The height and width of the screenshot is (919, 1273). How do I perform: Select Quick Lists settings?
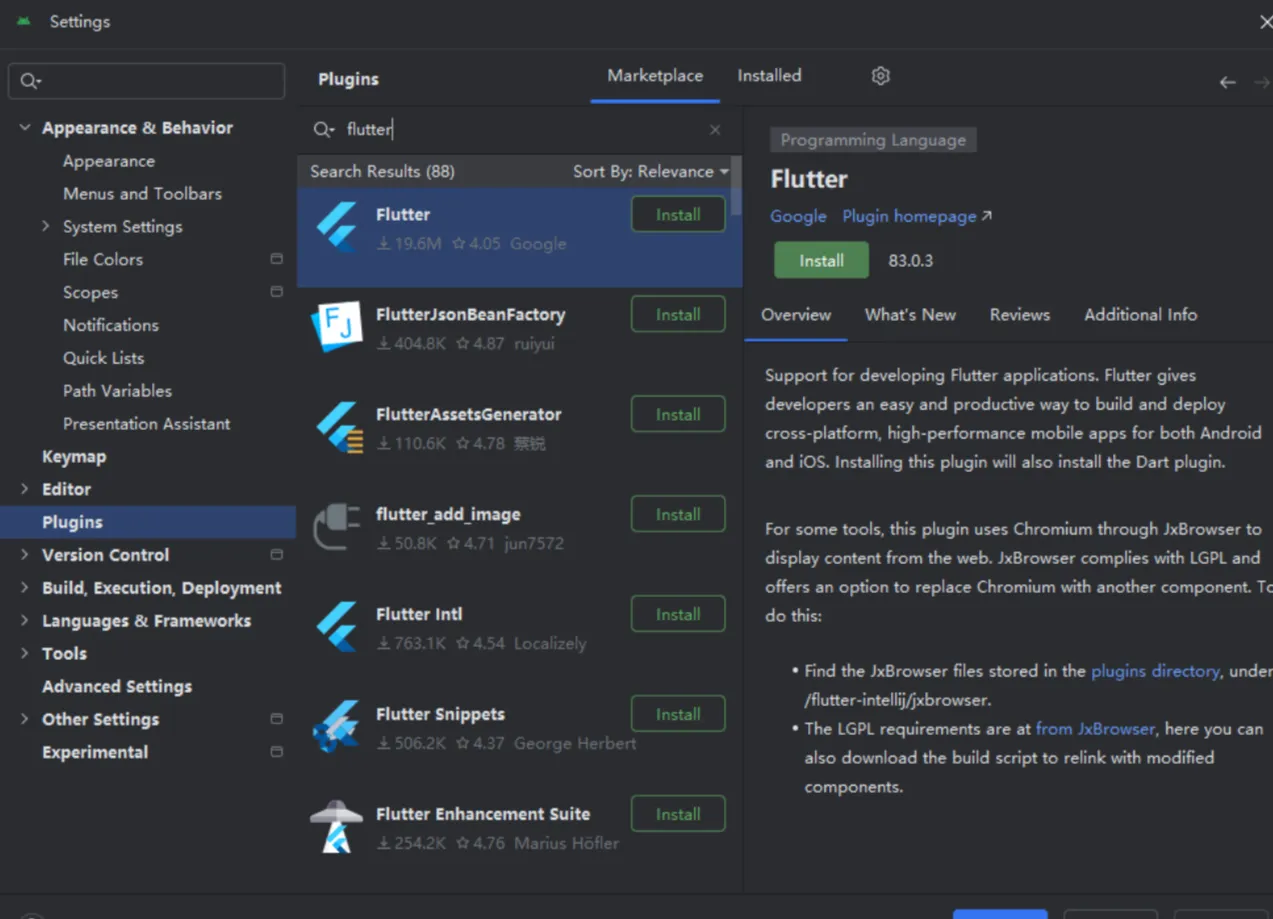tap(103, 358)
